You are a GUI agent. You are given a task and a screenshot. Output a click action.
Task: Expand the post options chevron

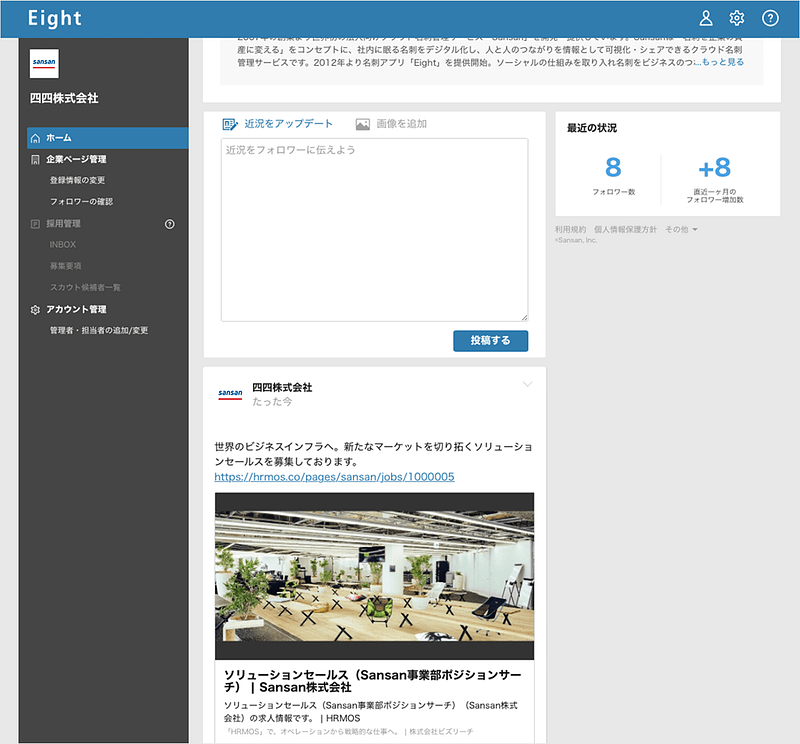coord(528,384)
